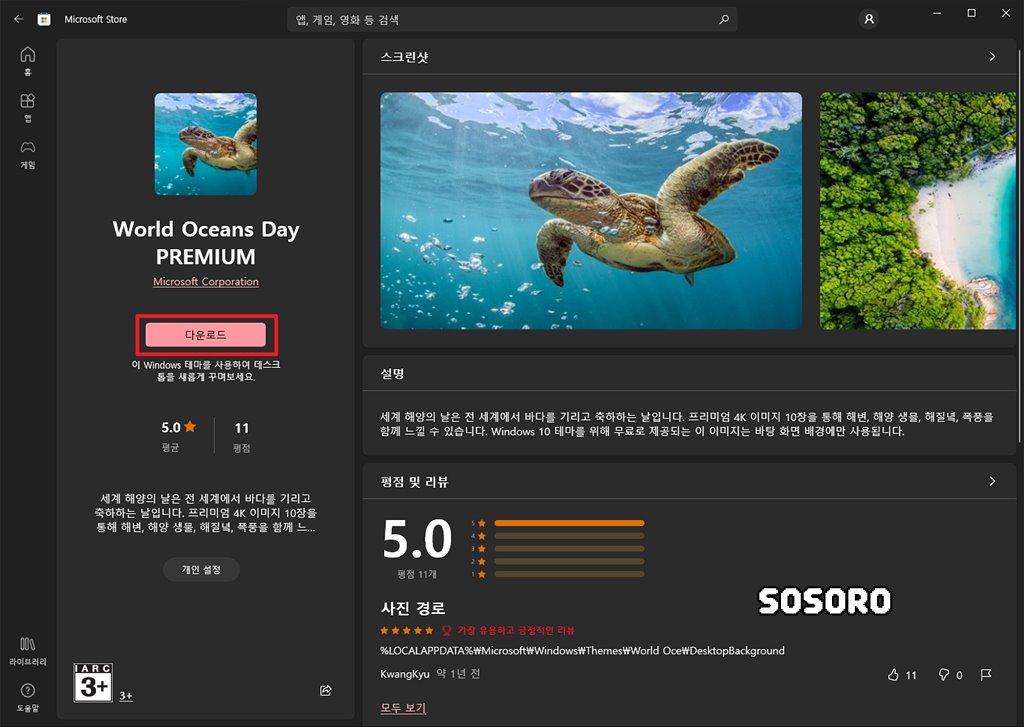Open the Gaming section in sidebar
Screen dimensions: 1024x727
click(x=27, y=155)
